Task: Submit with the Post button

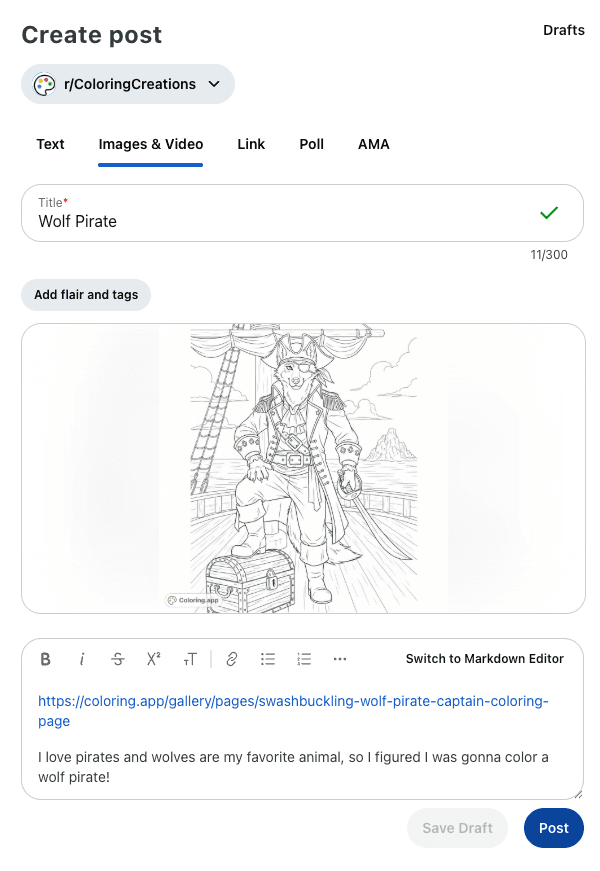Action: pos(553,828)
